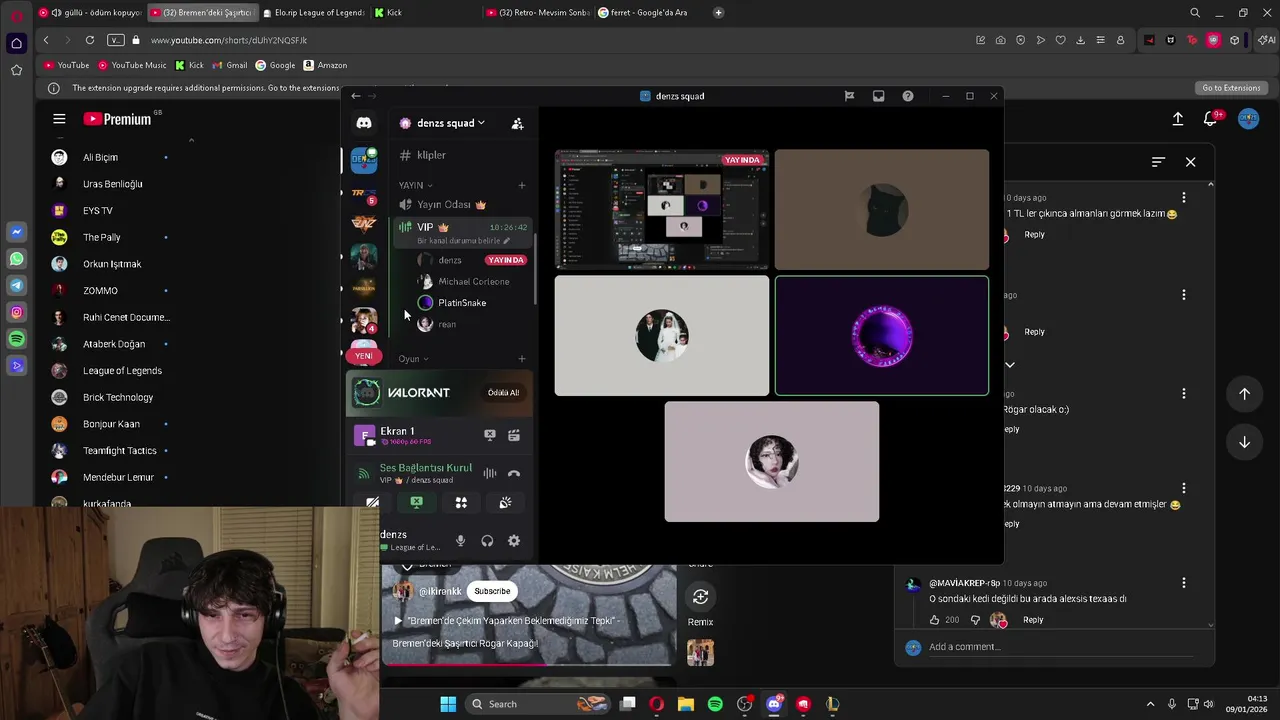
Task: Open noise suppression waveform icon
Action: [490, 474]
